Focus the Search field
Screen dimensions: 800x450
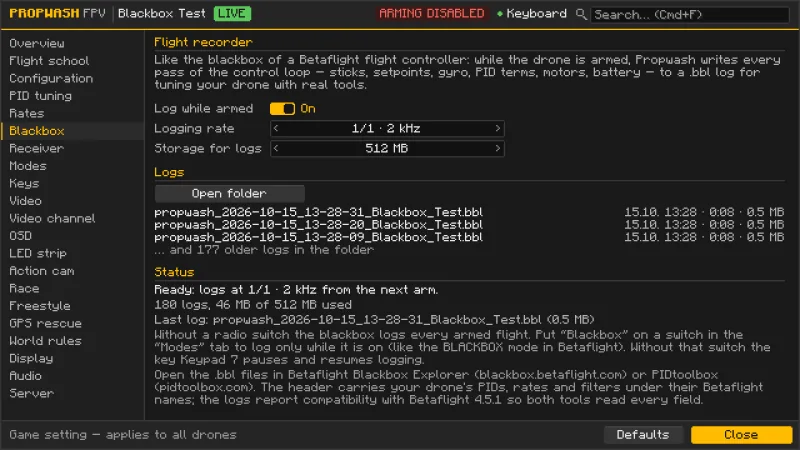click(x=689, y=14)
